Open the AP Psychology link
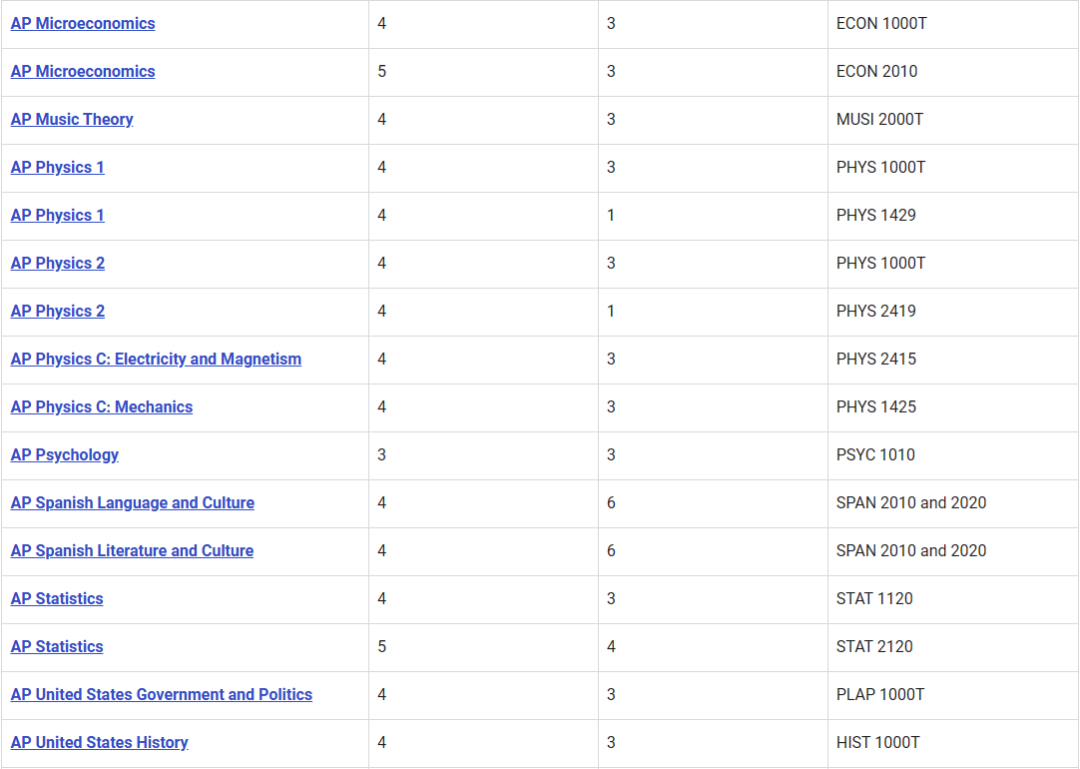Image resolution: width=1080 pixels, height=769 pixels. (x=64, y=455)
